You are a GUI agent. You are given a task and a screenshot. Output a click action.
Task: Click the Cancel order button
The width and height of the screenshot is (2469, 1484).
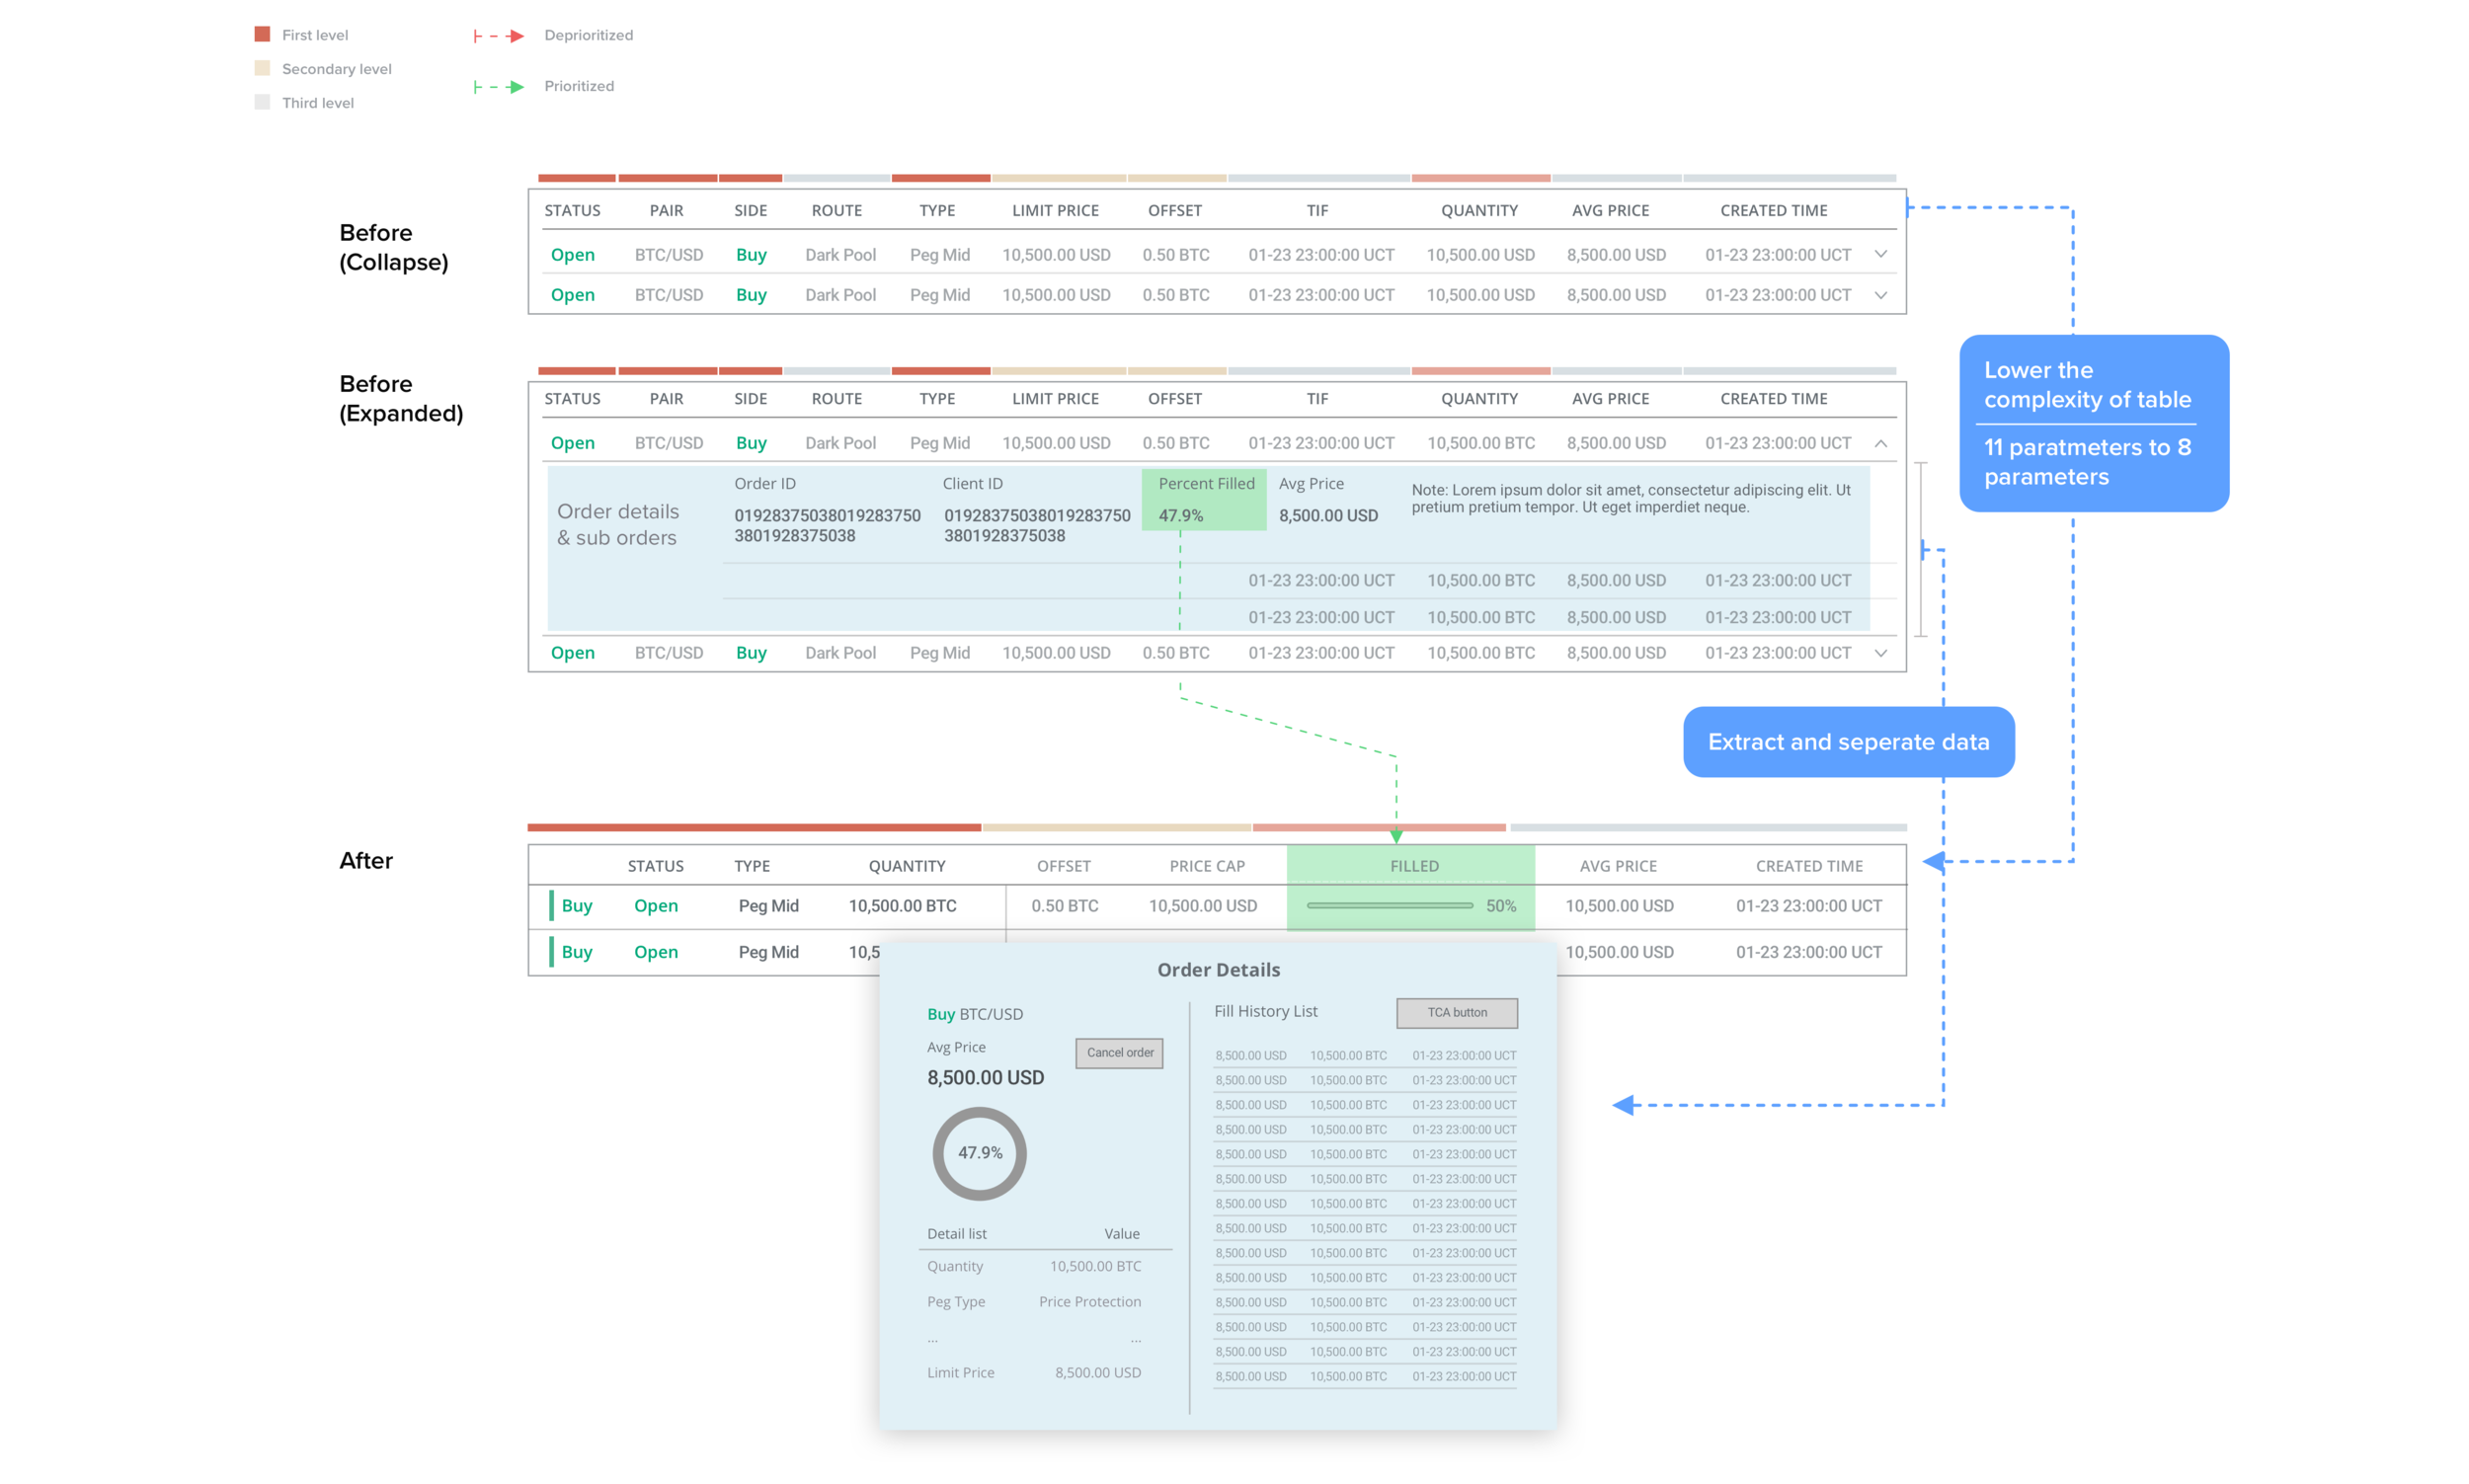(1119, 1053)
